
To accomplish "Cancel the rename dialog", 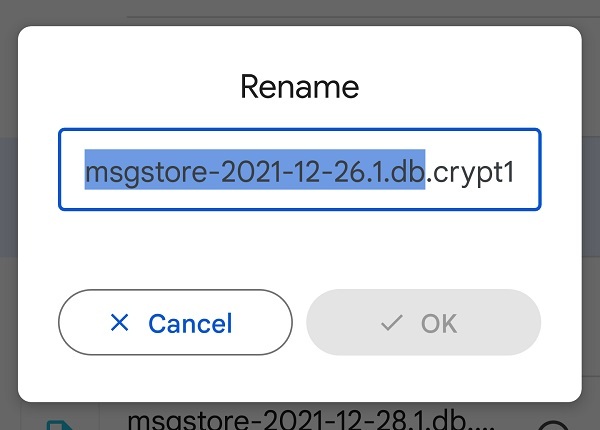I will click(175, 322).
